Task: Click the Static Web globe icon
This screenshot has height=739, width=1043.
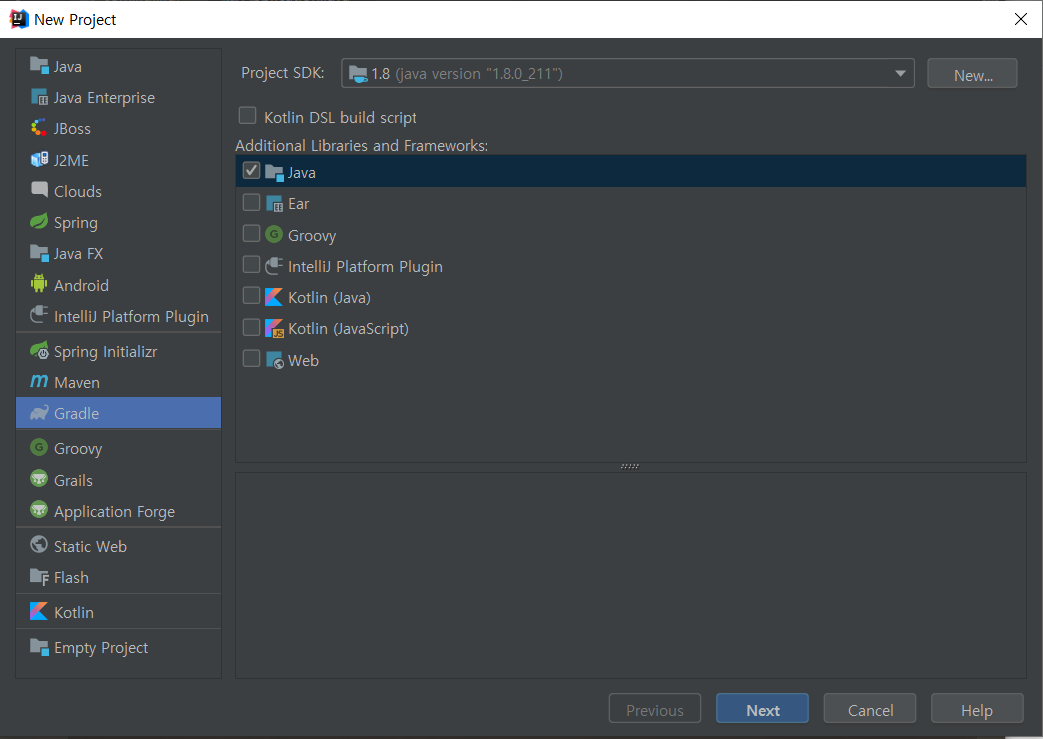Action: click(x=39, y=545)
